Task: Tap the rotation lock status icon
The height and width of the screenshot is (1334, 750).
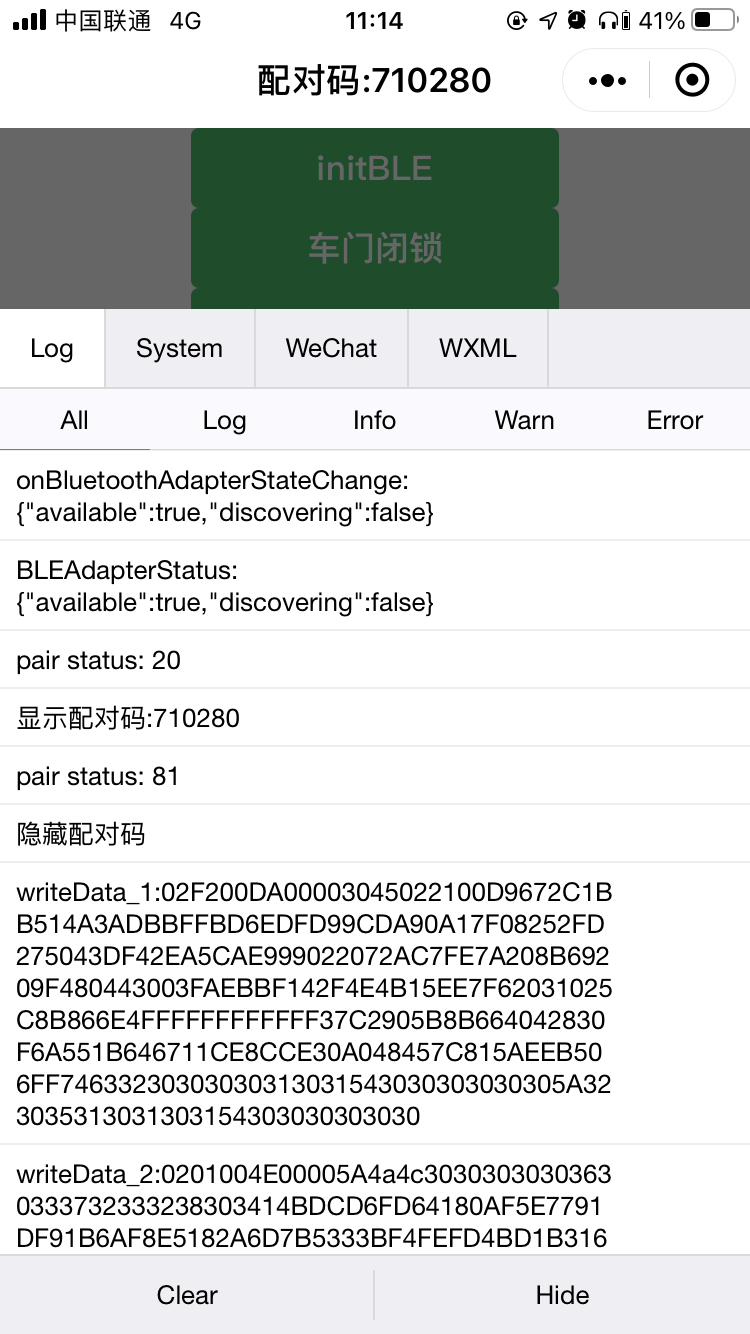Action: [518, 20]
